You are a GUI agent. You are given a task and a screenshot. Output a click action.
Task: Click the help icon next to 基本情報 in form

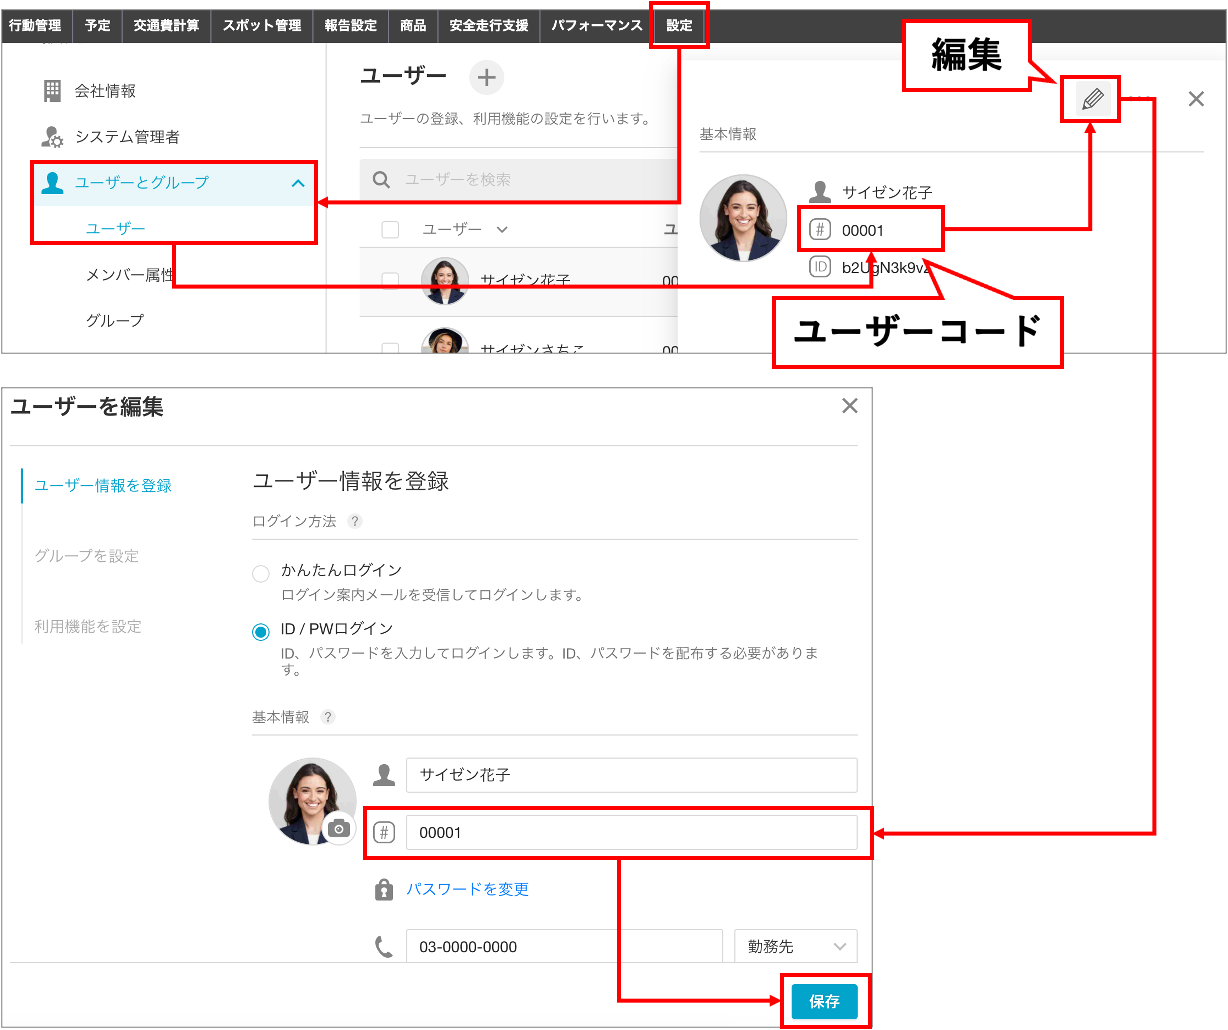(328, 717)
